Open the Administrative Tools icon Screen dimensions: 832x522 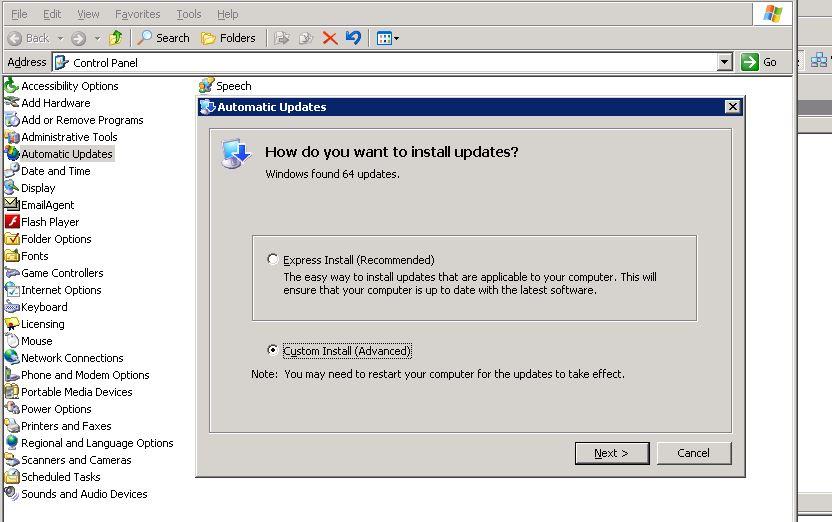click(12, 137)
